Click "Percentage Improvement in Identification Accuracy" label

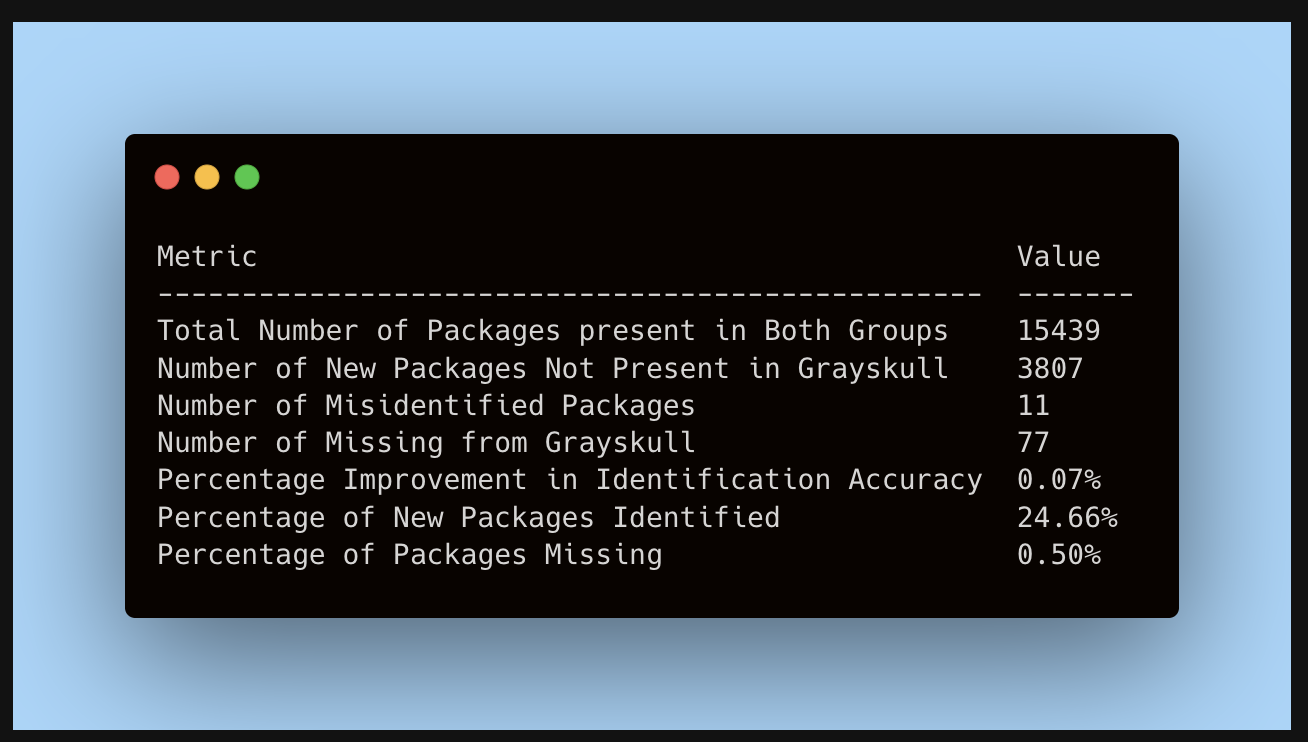click(x=569, y=480)
